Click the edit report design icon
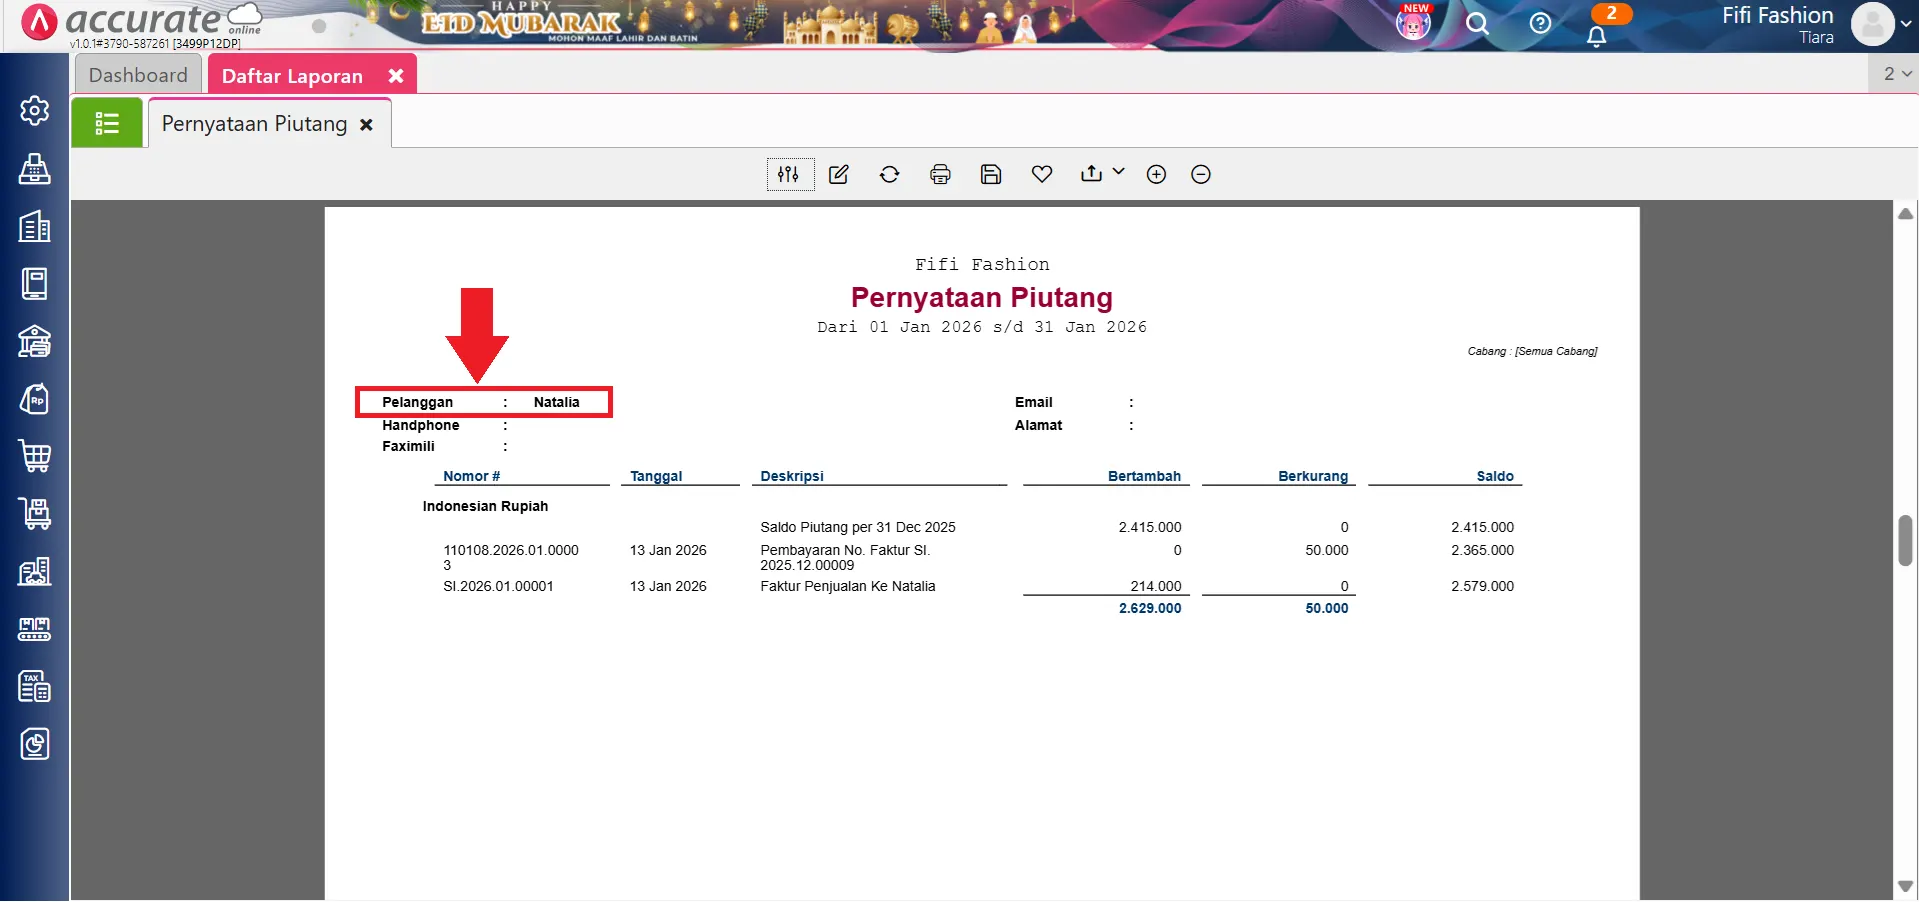1919x902 pixels. click(838, 173)
